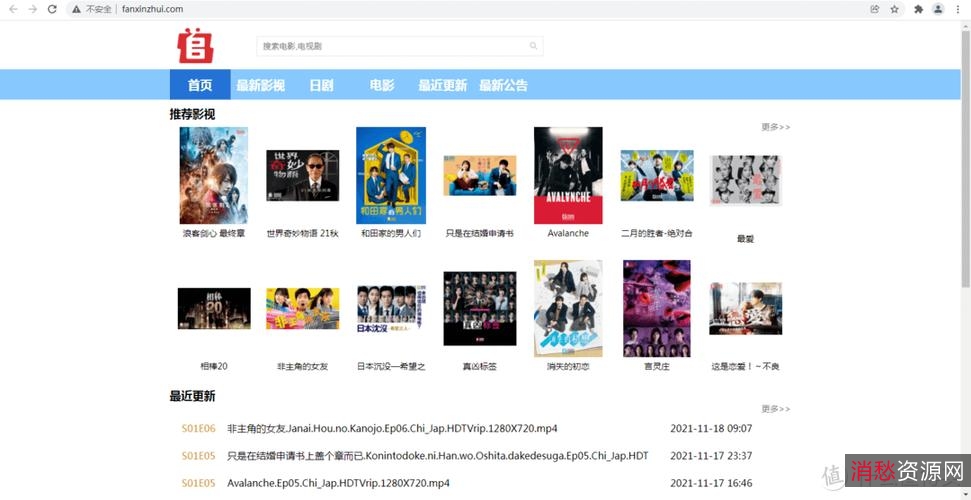971x500 pixels.
Task: Go back using browser back arrow
Action: pyautogui.click(x=13, y=9)
